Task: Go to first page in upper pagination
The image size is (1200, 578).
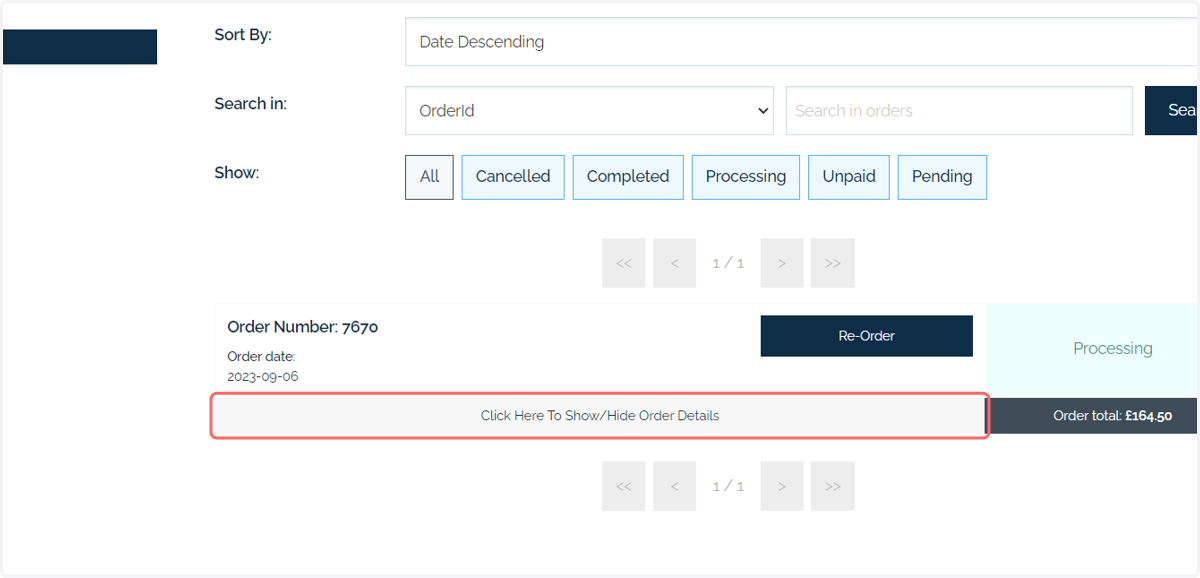Action: 624,263
